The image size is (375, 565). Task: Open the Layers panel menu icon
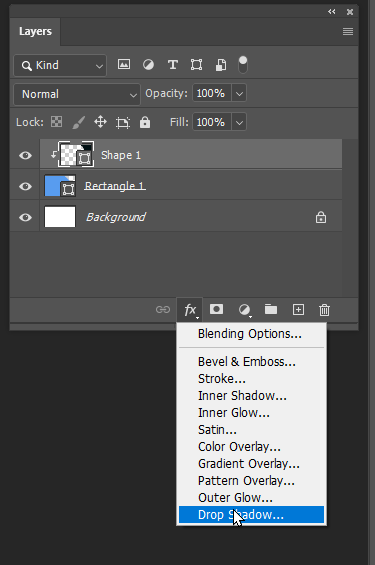point(348,32)
